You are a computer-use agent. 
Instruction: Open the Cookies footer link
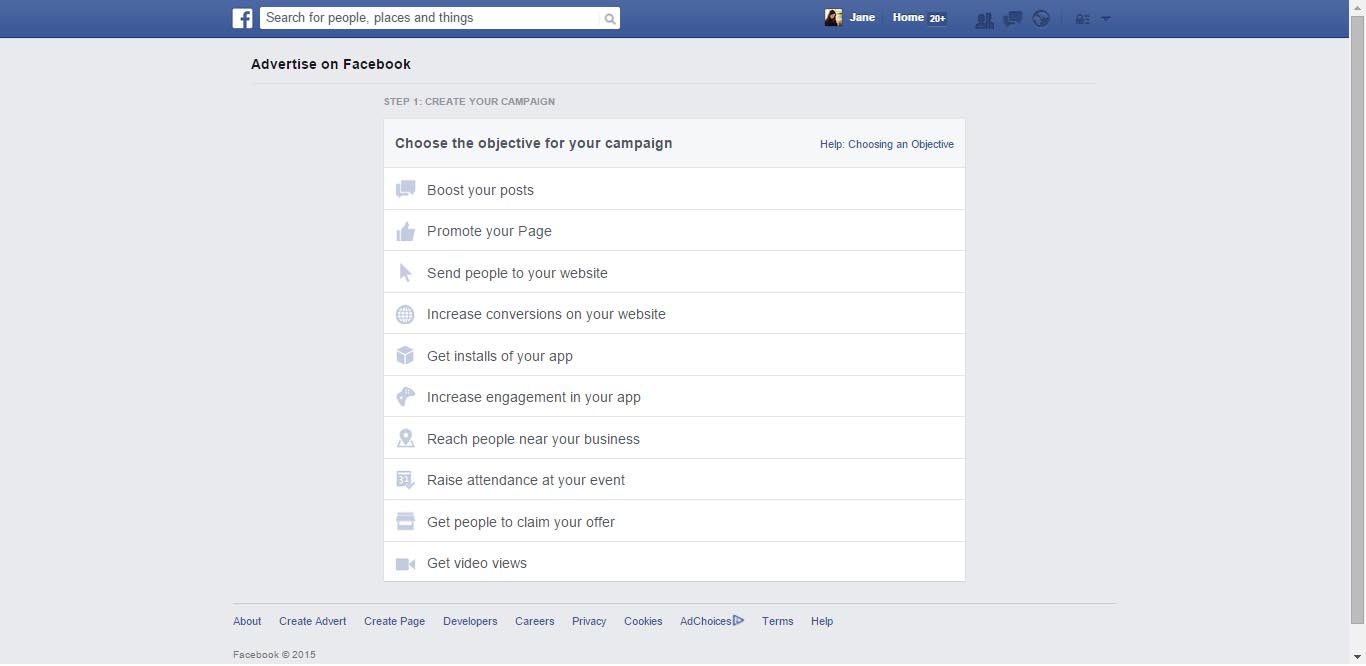click(x=643, y=621)
